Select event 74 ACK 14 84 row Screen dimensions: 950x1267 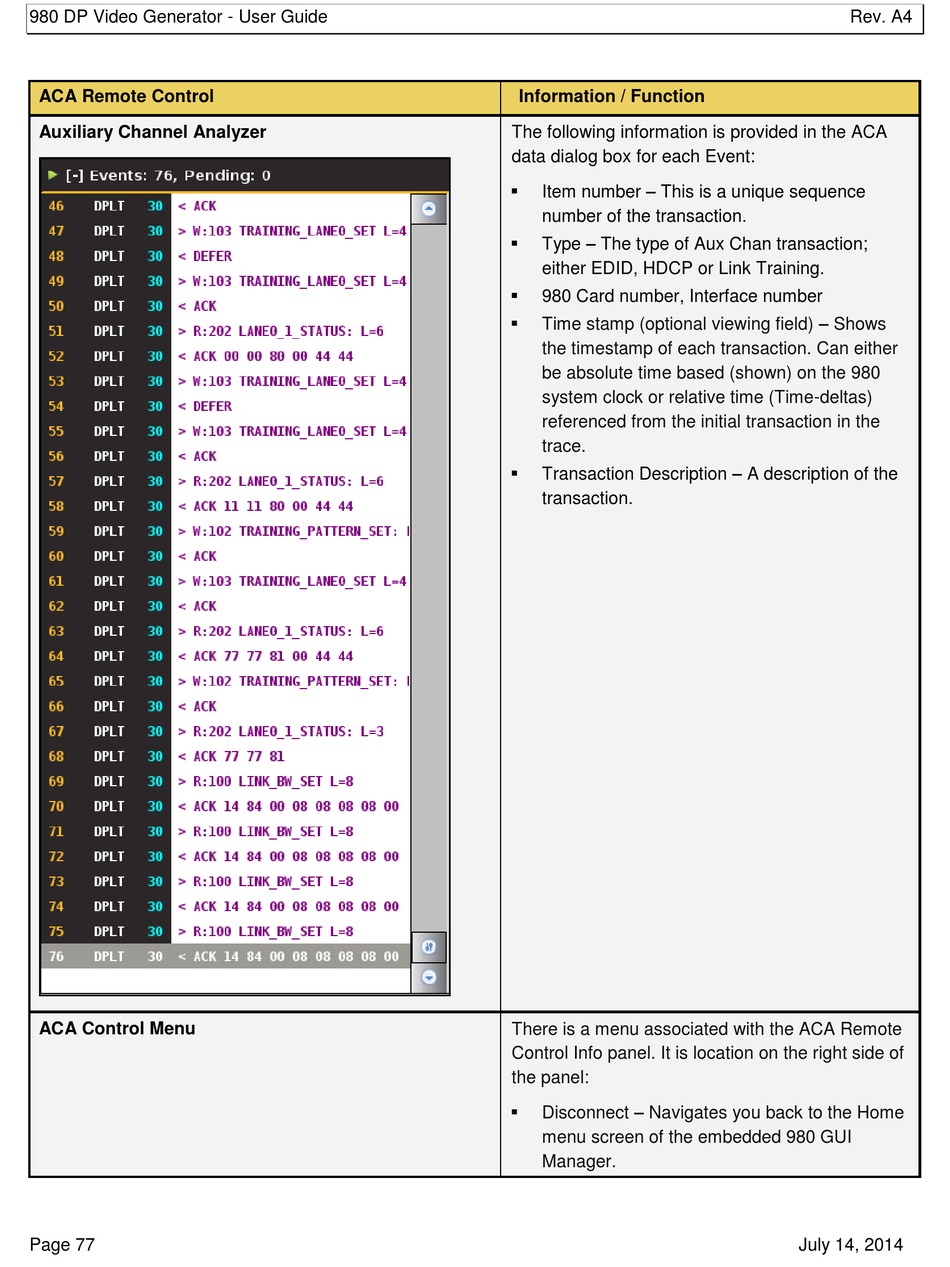click(226, 906)
